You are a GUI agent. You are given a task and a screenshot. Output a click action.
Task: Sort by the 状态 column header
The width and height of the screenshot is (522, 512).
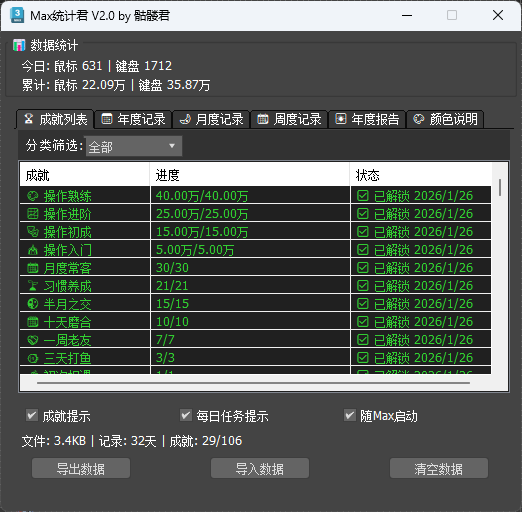click(x=421, y=175)
